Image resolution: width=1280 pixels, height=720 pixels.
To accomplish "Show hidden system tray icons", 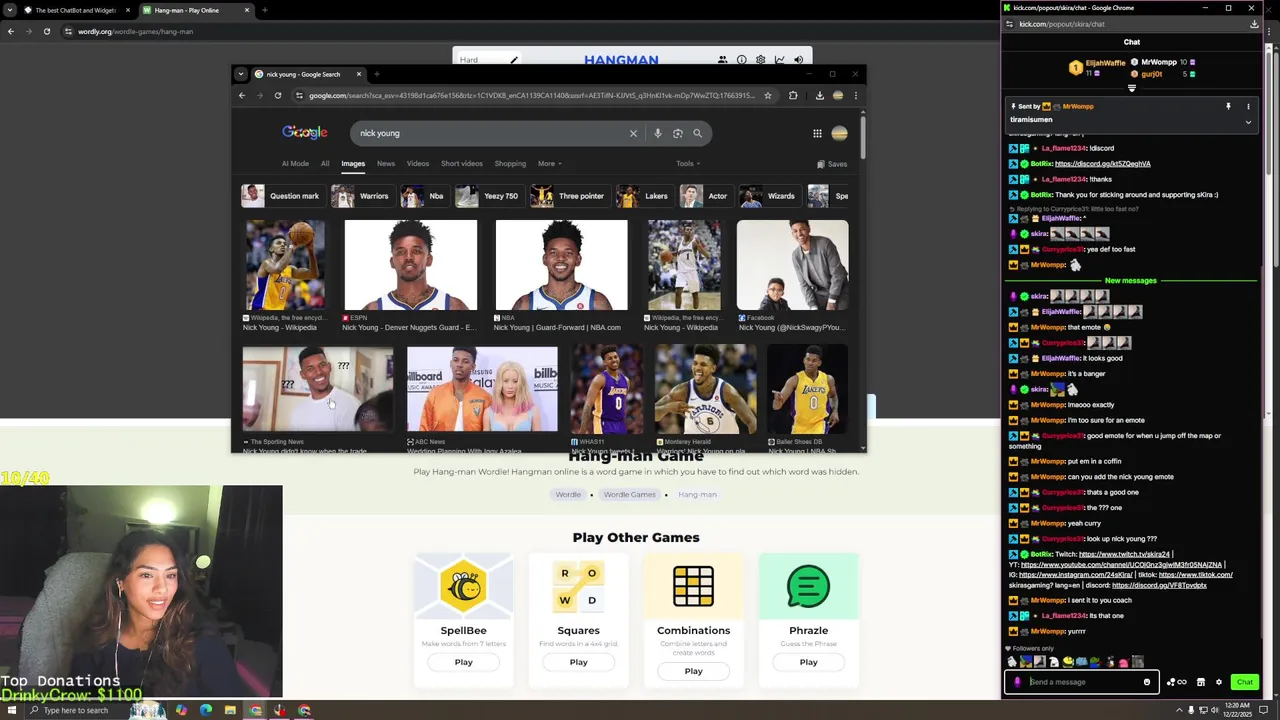I will [x=1178, y=710].
